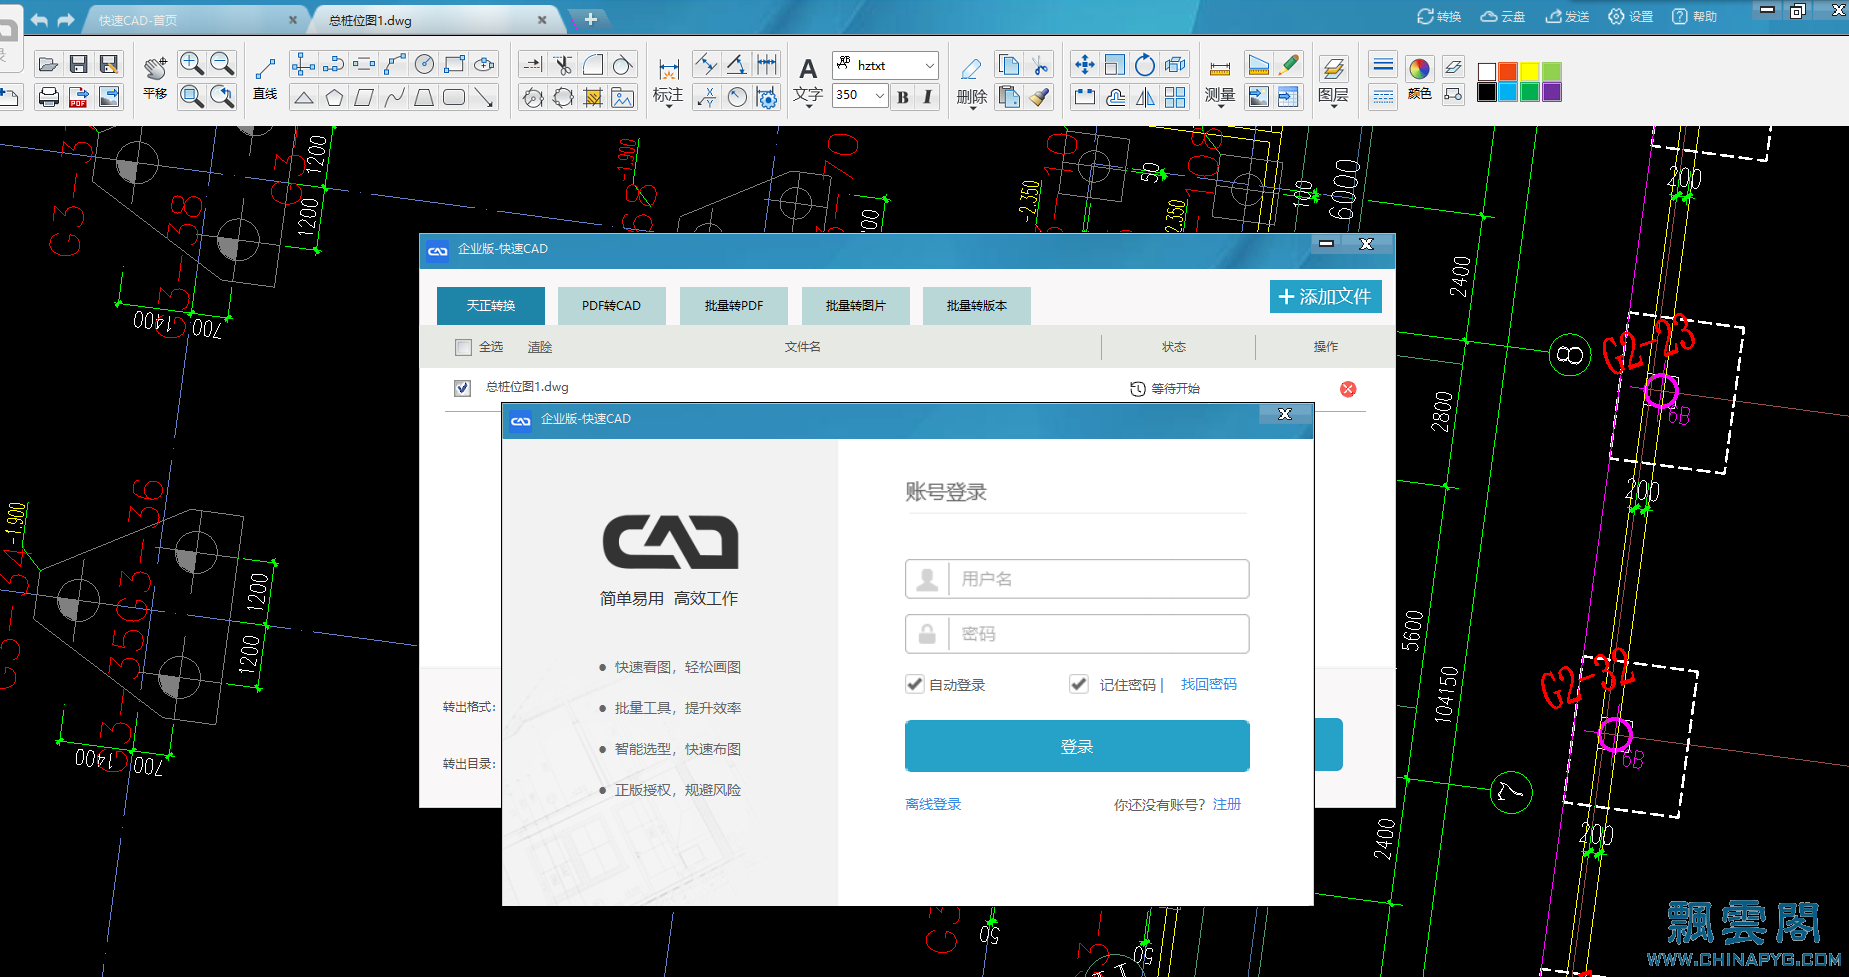Click the 密码 password input field
Screen dimensions: 1849x977
tap(1077, 634)
